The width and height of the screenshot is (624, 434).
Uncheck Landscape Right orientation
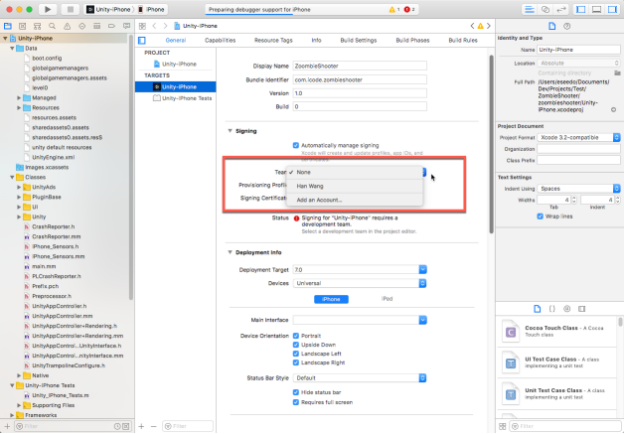pos(296,363)
